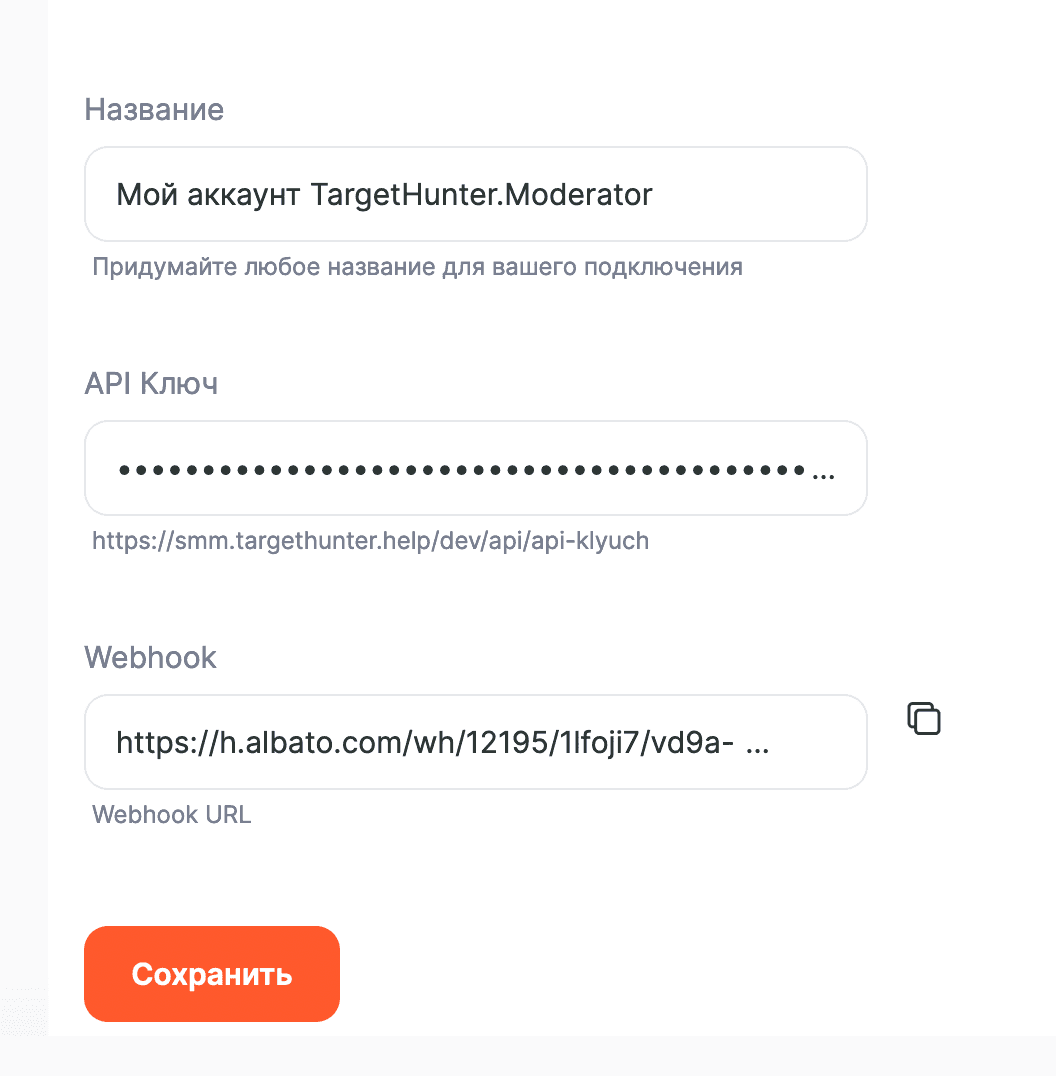
Task: Click the Название field label
Action: click(154, 110)
